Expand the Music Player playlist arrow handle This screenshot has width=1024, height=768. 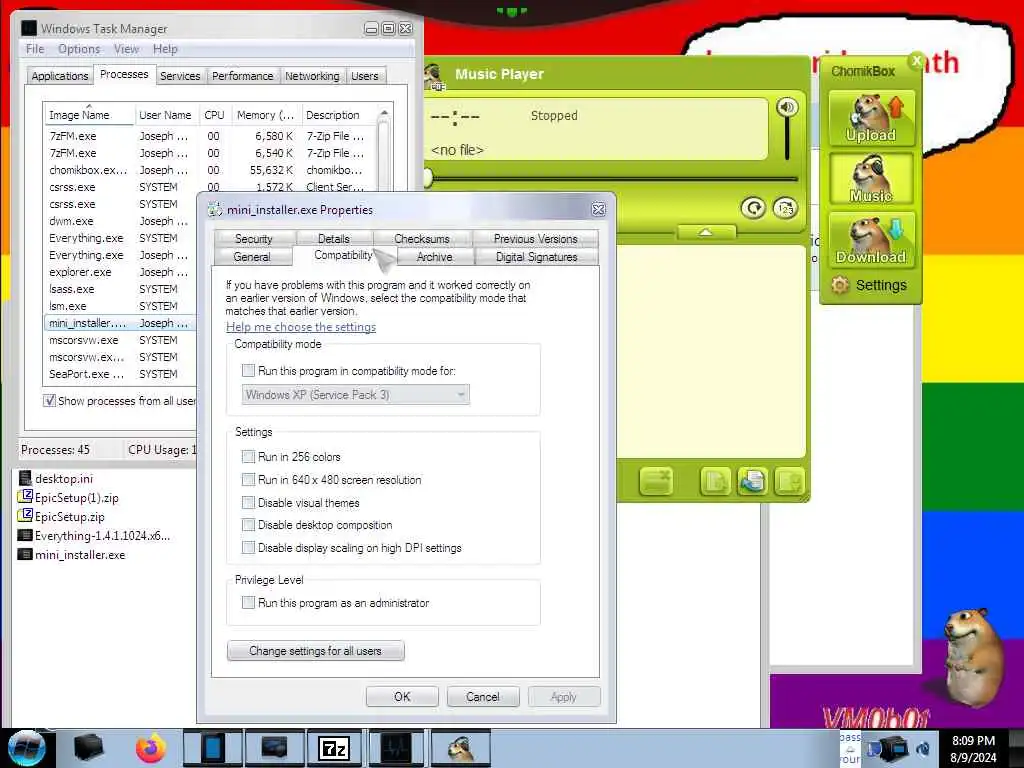[706, 232]
